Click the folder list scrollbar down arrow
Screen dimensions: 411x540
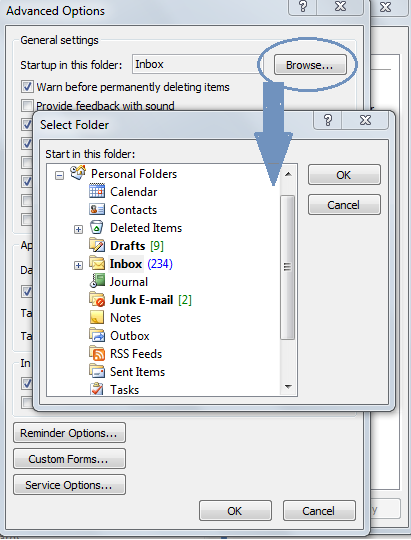pos(288,387)
